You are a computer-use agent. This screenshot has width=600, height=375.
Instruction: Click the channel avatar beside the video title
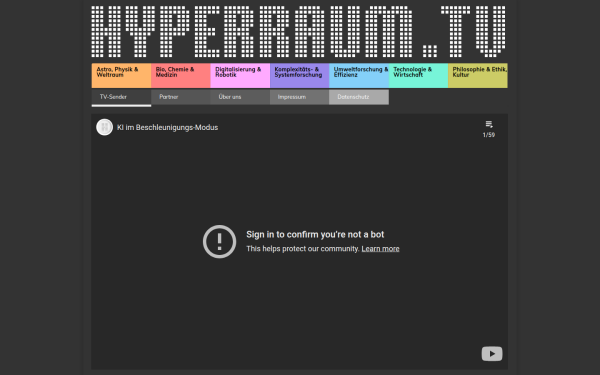(x=104, y=127)
